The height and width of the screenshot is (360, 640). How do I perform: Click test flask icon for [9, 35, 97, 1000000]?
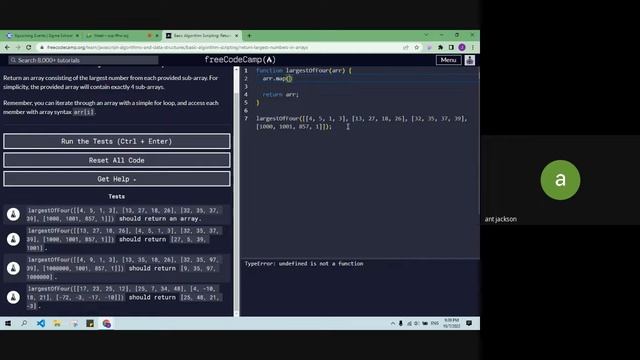pyautogui.click(x=13, y=268)
